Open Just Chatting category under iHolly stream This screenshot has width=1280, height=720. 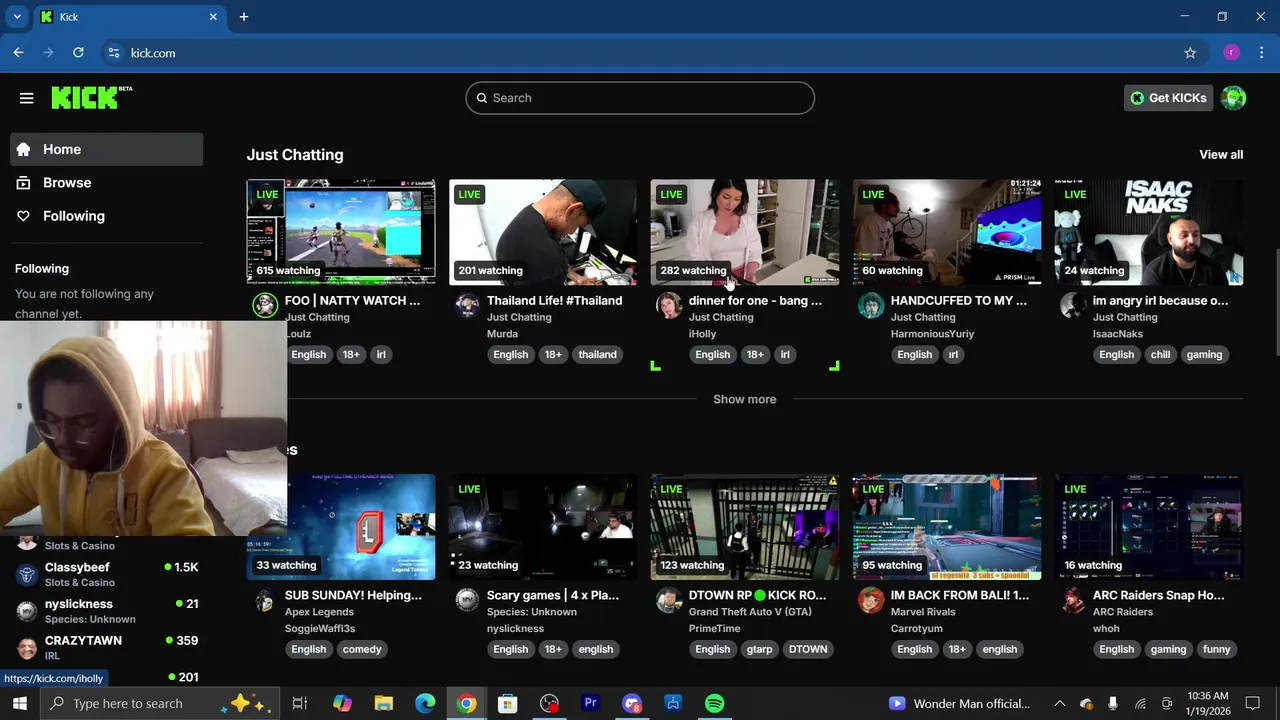721,318
